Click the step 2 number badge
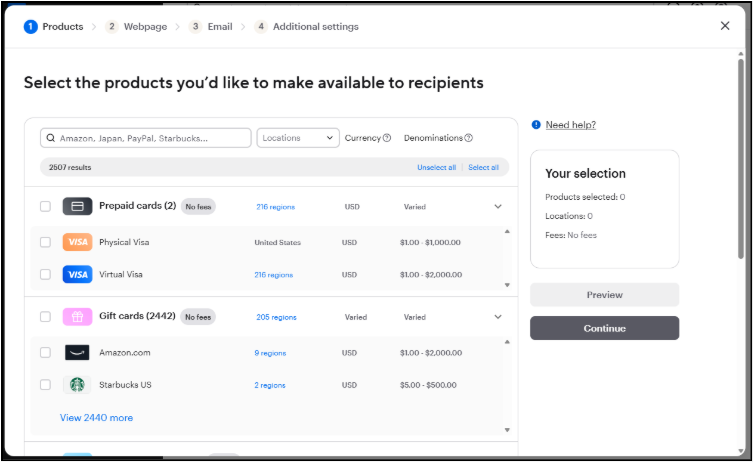Viewport: 754px width, 462px height. 112,26
